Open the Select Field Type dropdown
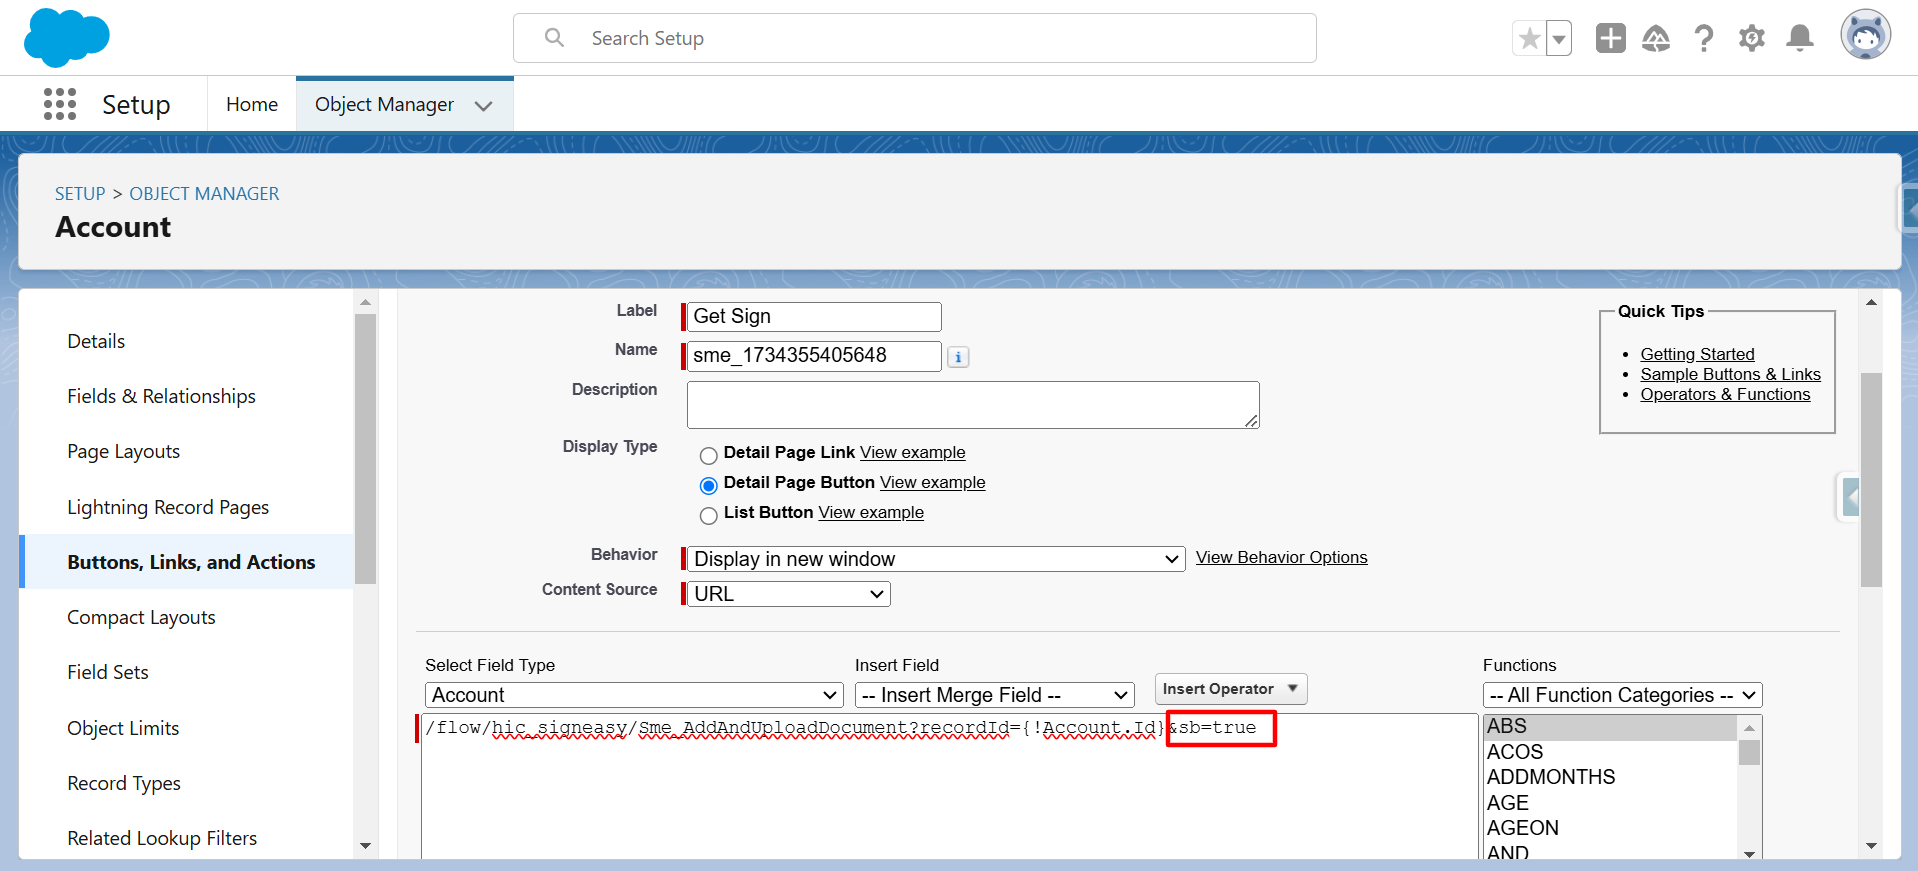Image resolution: width=1918 pixels, height=871 pixels. click(x=634, y=695)
